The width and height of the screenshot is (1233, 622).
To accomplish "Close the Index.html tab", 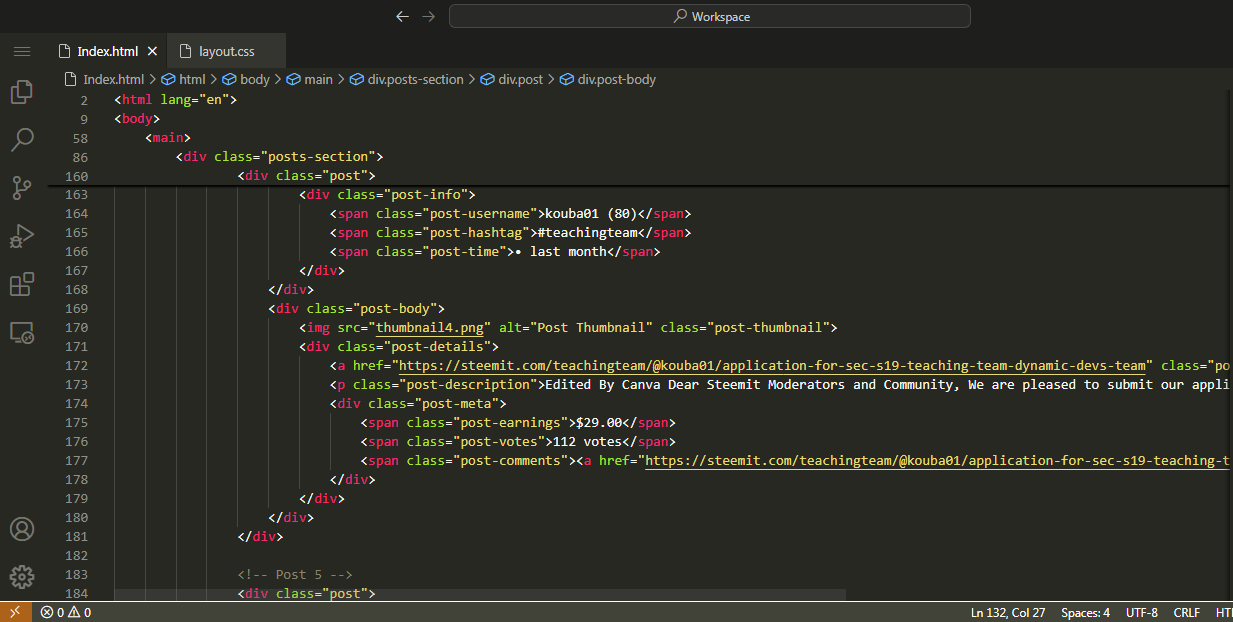I will pos(152,51).
